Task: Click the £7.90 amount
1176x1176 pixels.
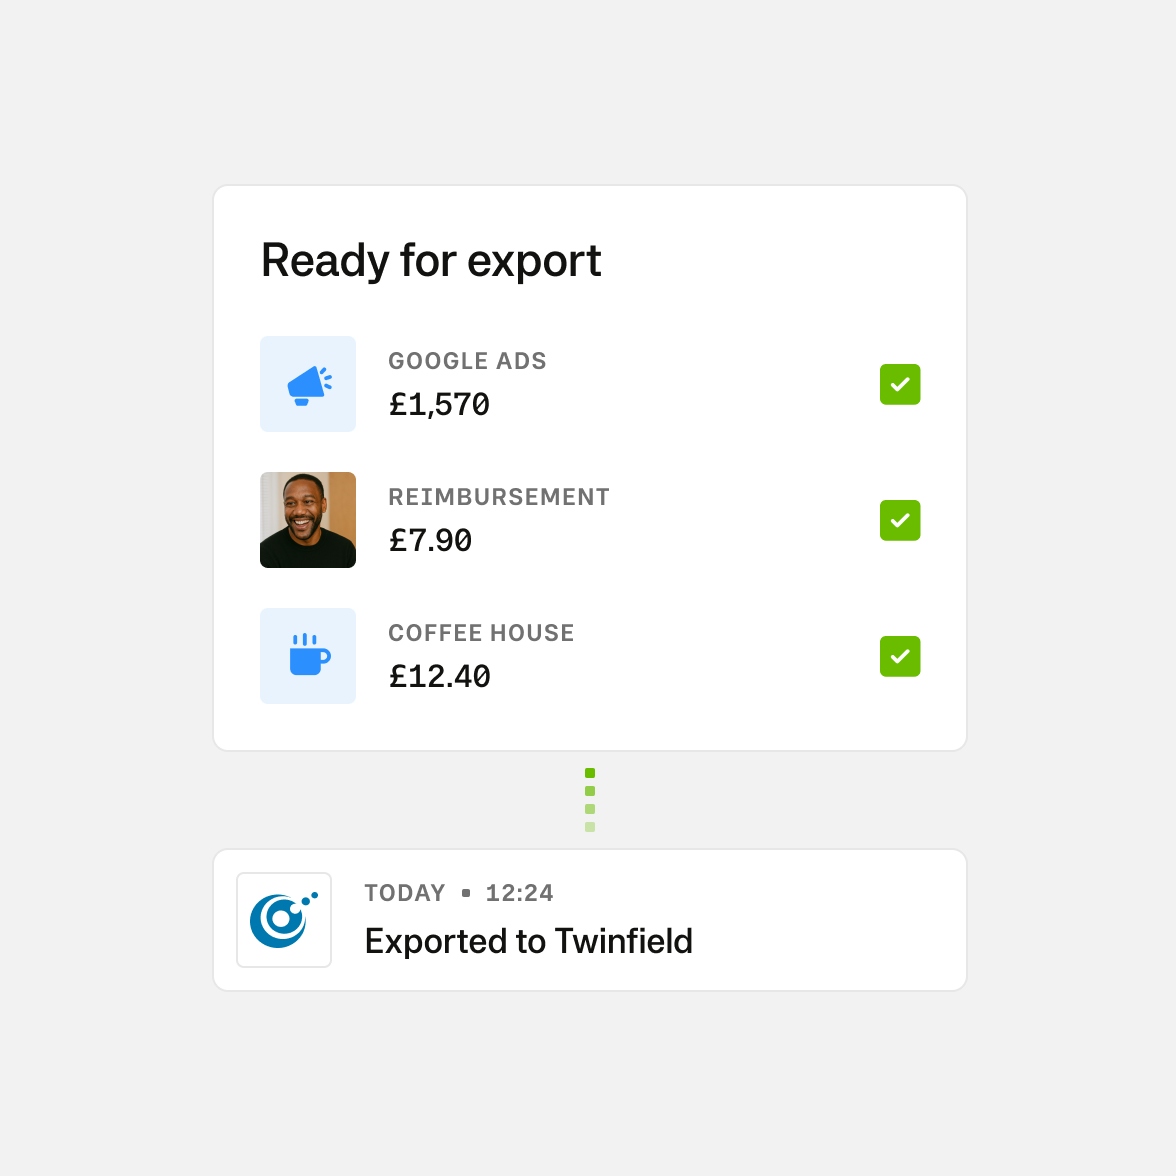Action: point(430,541)
